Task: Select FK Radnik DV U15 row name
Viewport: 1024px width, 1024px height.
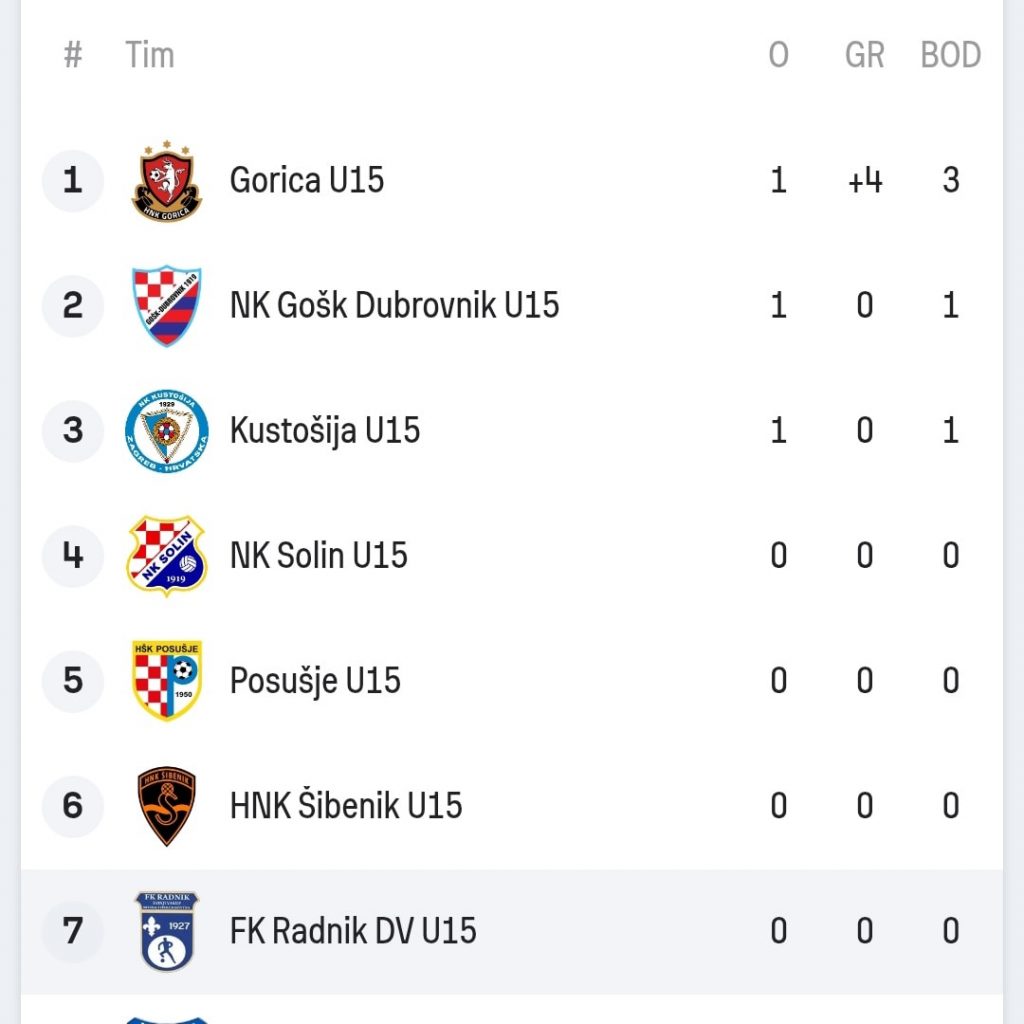Action: click(x=353, y=931)
